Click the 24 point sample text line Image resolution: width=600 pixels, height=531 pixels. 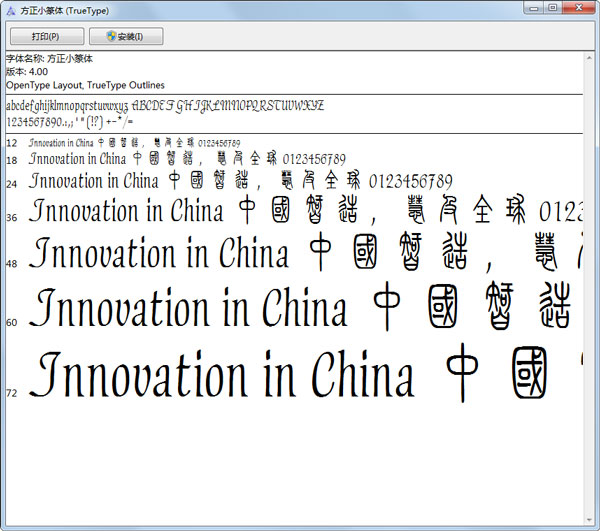pyautogui.click(x=240, y=182)
